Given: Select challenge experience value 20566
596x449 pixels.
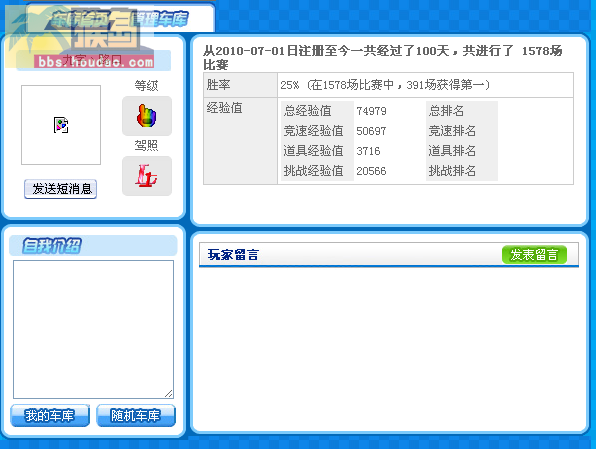Looking at the screenshot, I should pyautogui.click(x=371, y=171).
